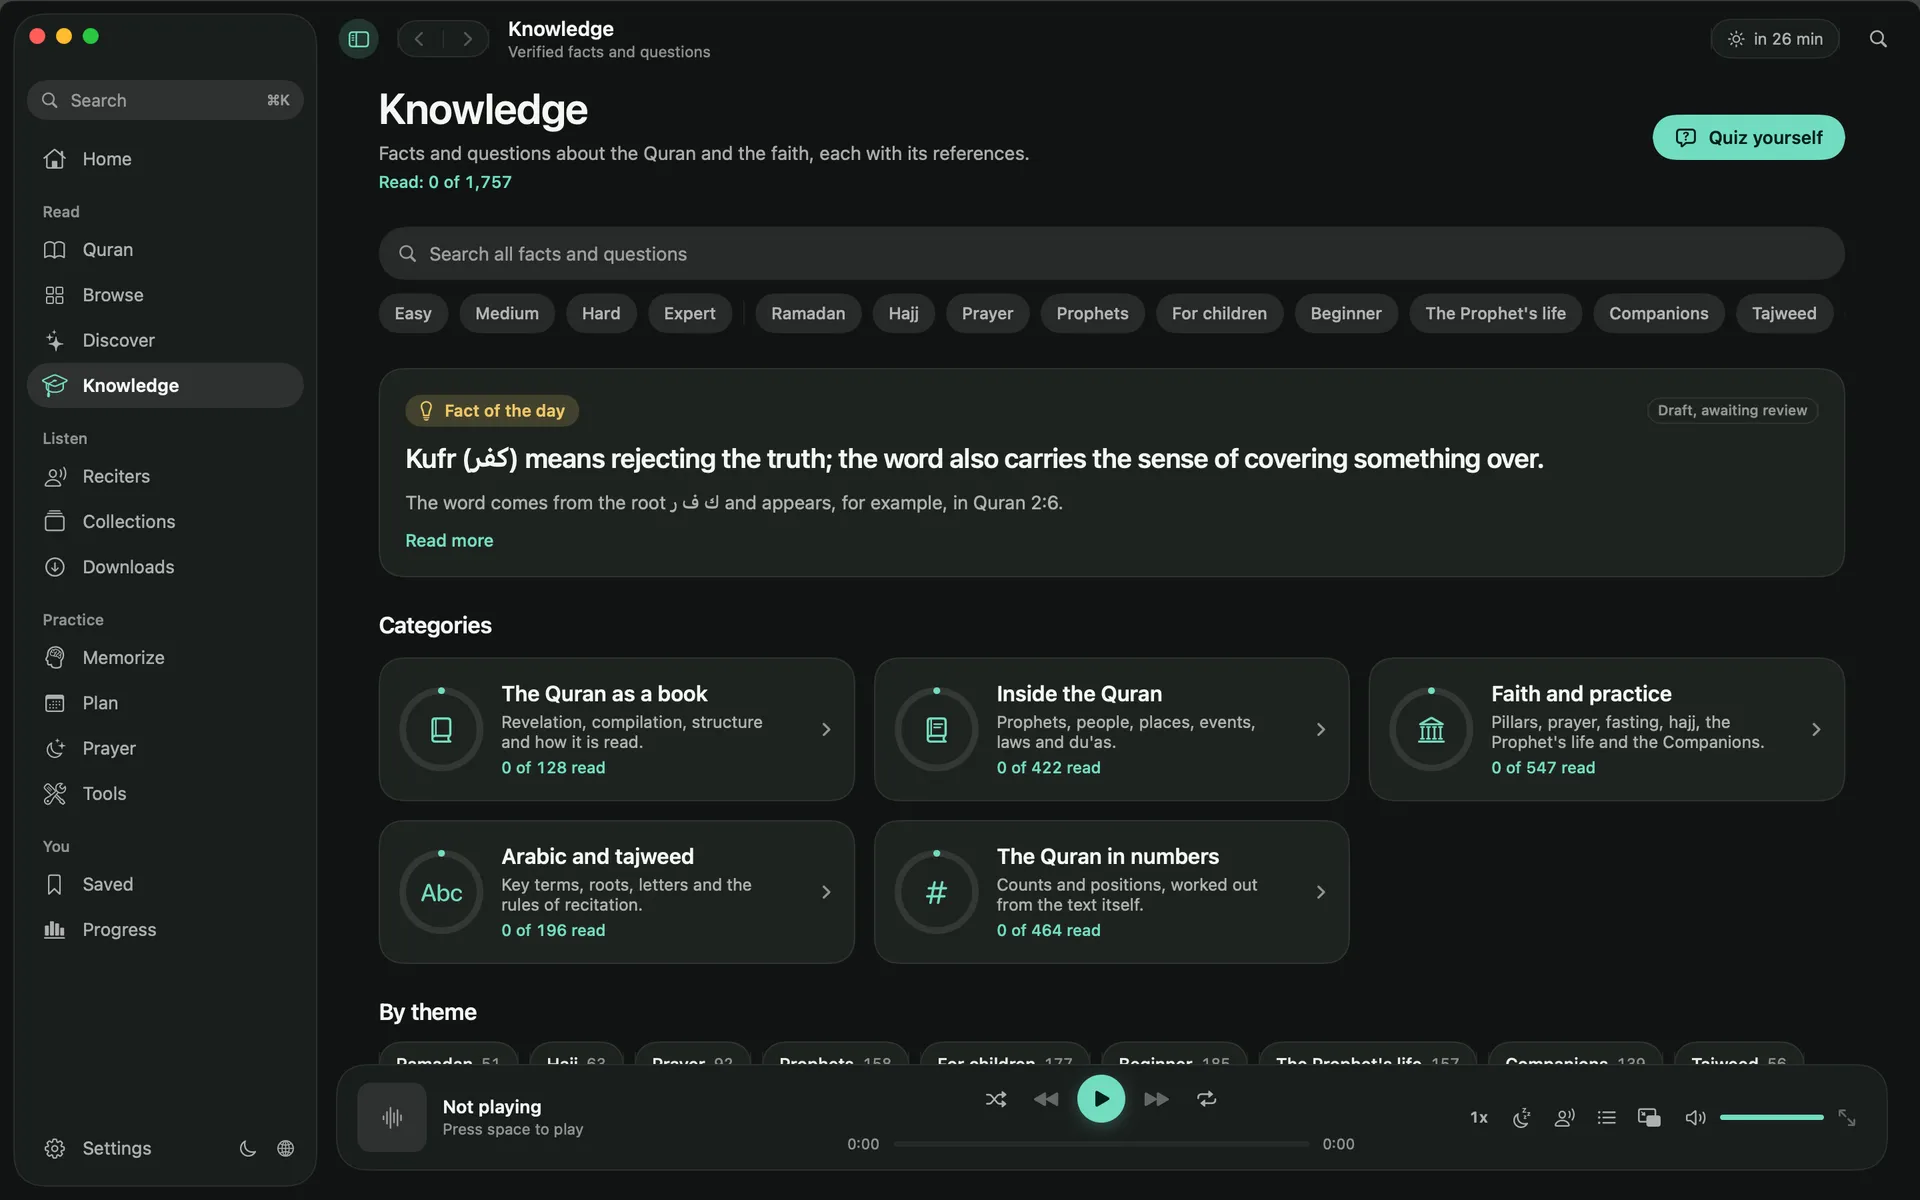Filter facts by Easy difficulty
Viewport: 1920px width, 1200px height.
pyautogui.click(x=413, y=313)
